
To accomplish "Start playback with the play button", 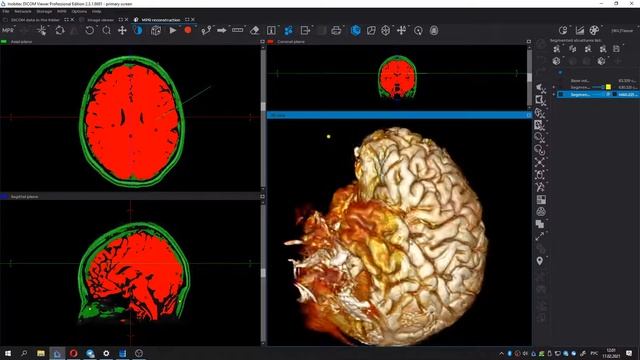I will point(173,30).
